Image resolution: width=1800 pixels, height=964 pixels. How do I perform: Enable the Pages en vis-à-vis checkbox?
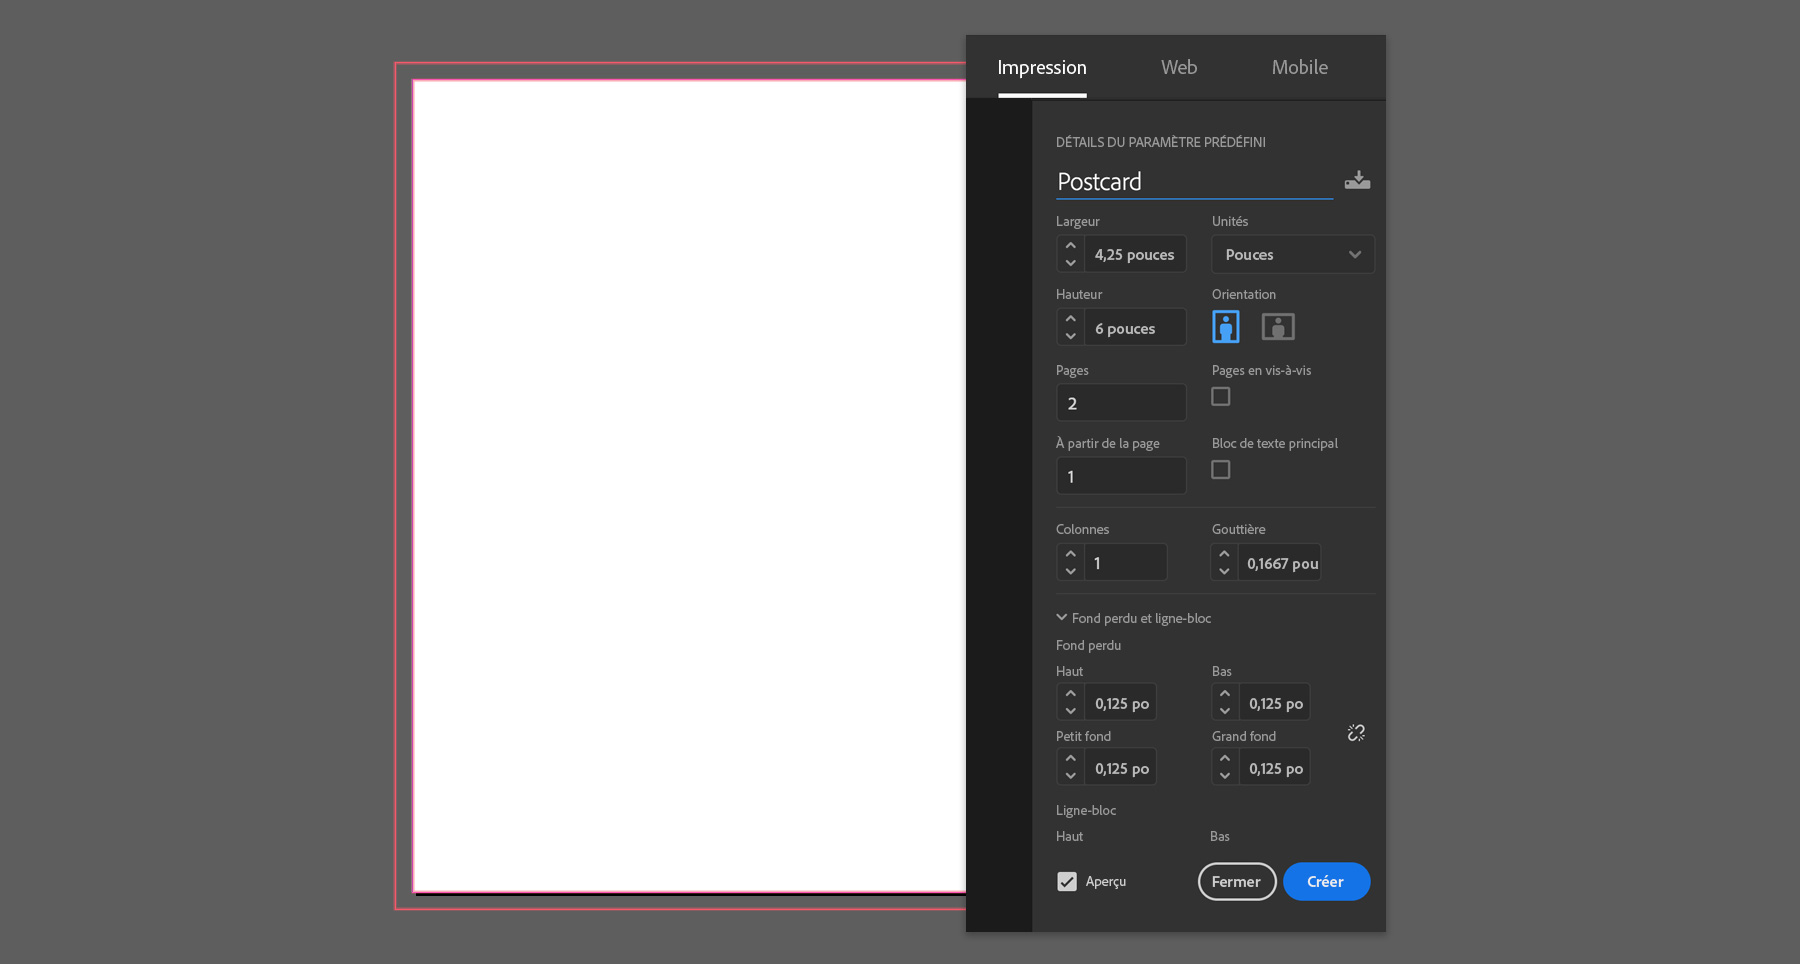1221,397
